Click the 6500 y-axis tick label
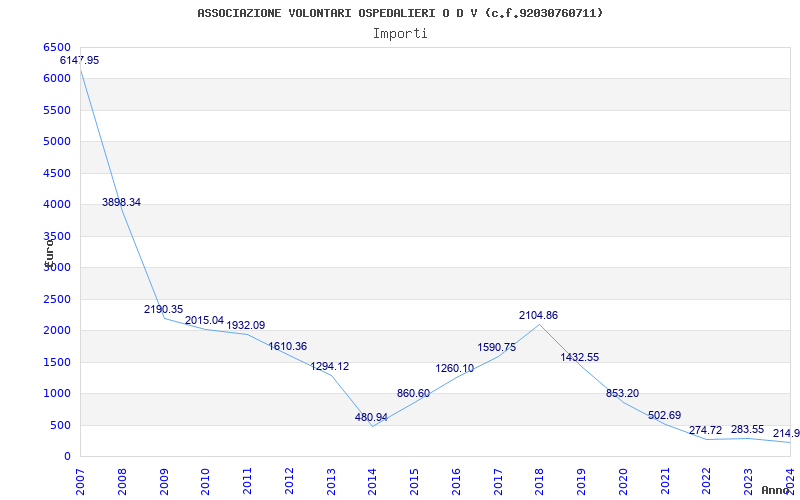 tap(57, 47)
